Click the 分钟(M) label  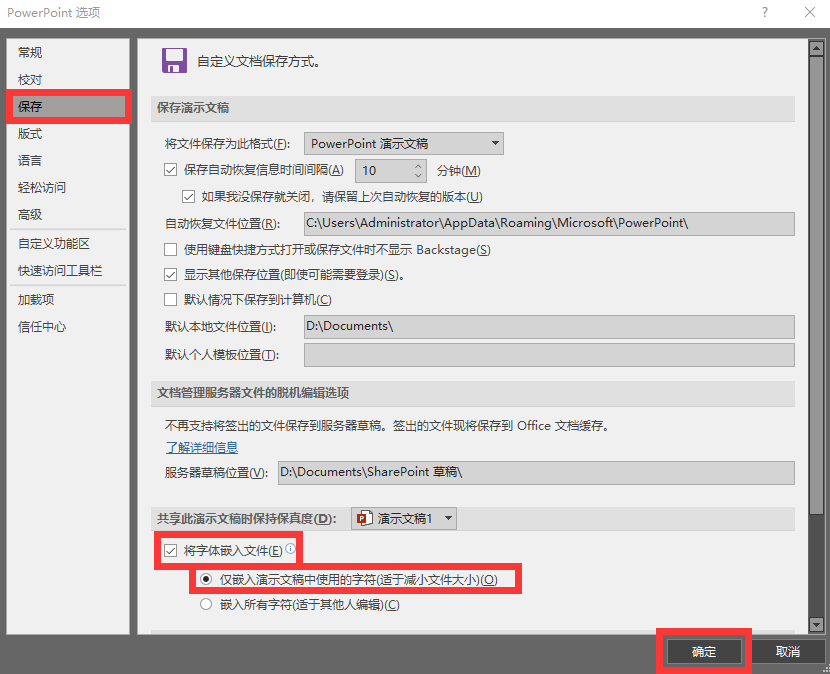point(458,170)
